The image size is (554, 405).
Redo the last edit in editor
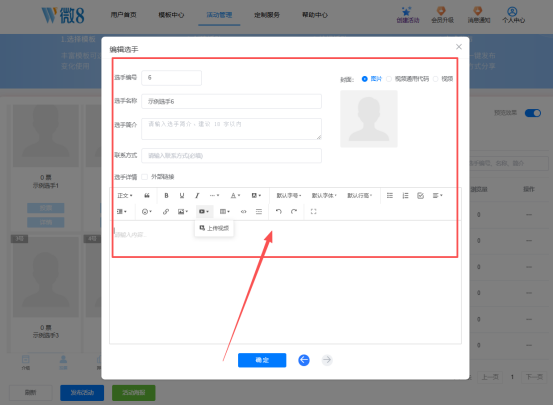(294, 212)
